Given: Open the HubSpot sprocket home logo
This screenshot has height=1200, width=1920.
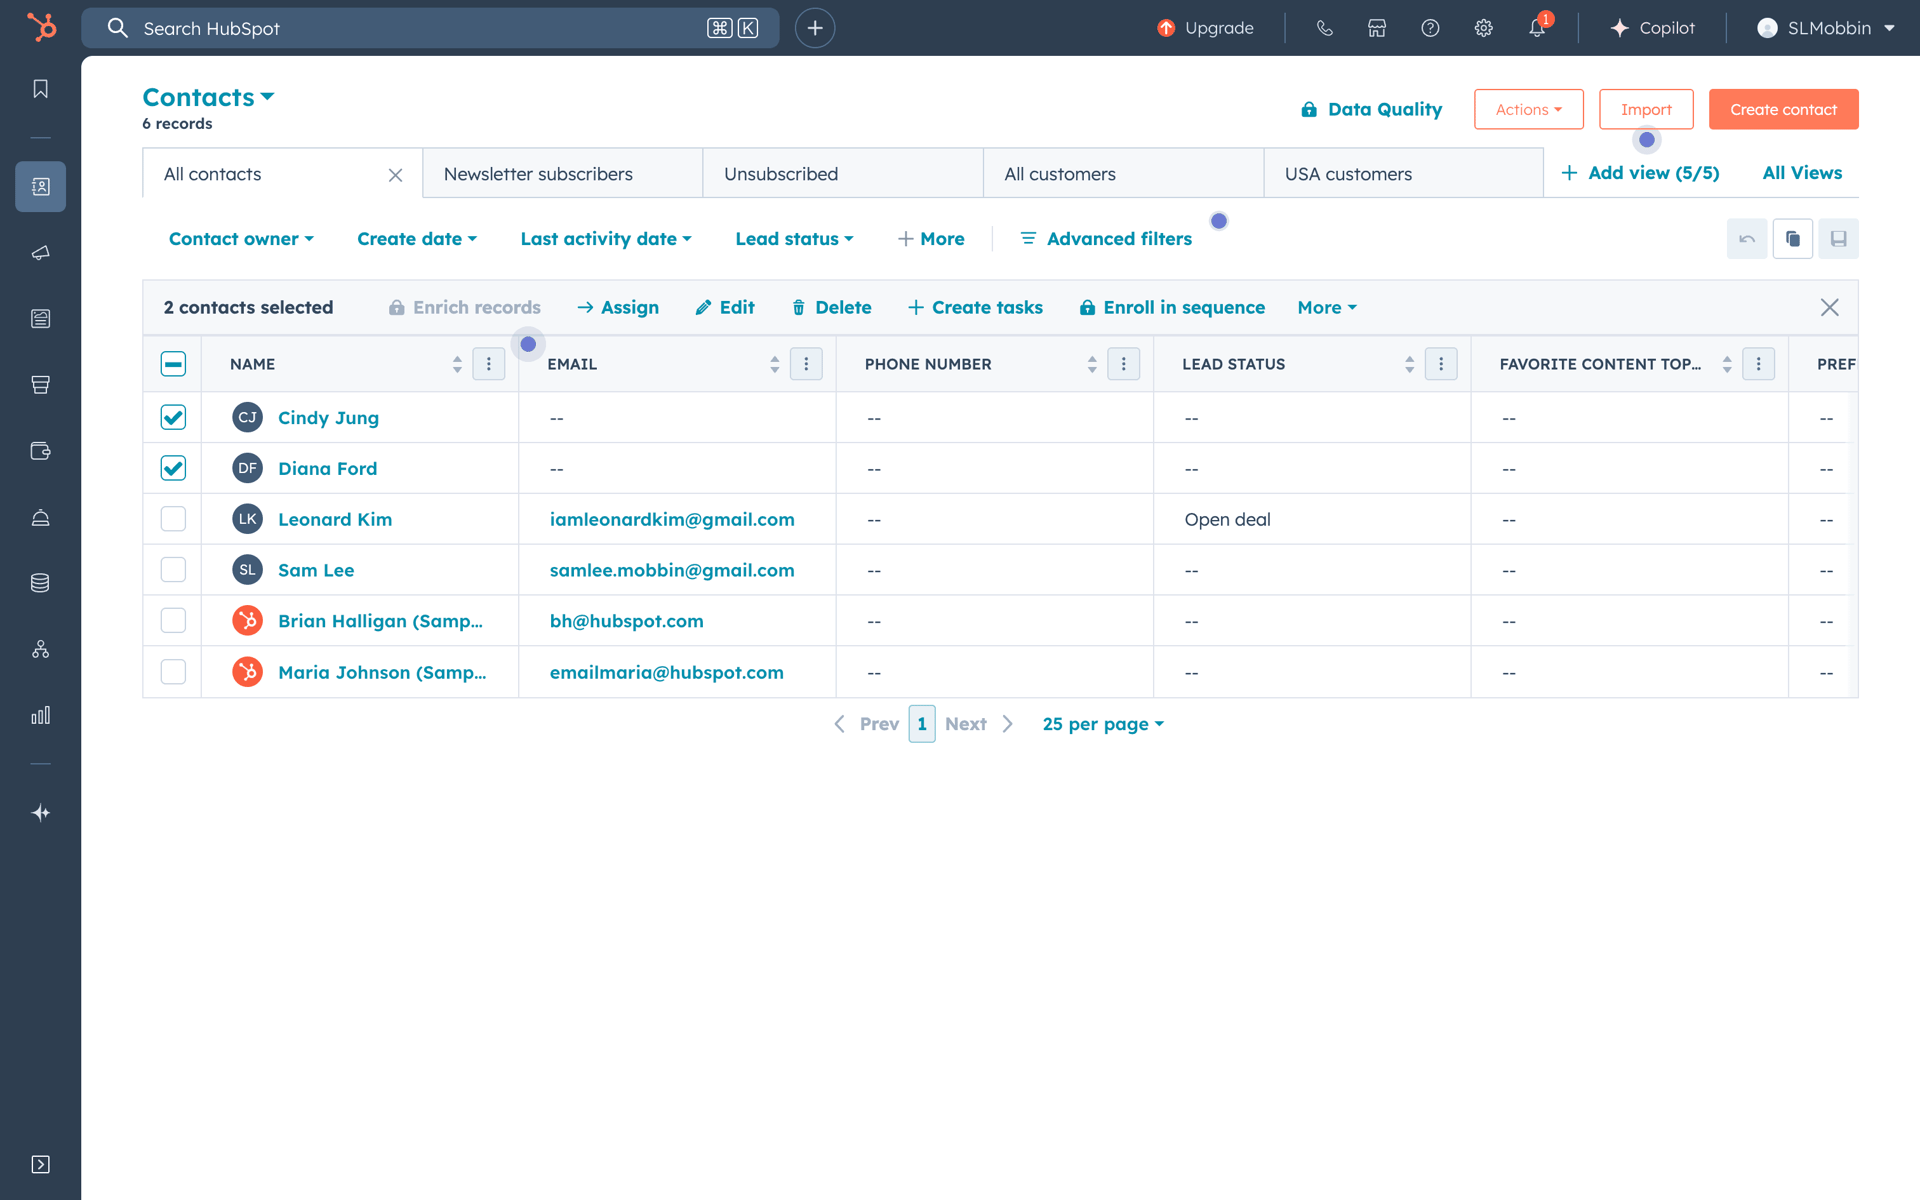Looking at the screenshot, I should (41, 27).
